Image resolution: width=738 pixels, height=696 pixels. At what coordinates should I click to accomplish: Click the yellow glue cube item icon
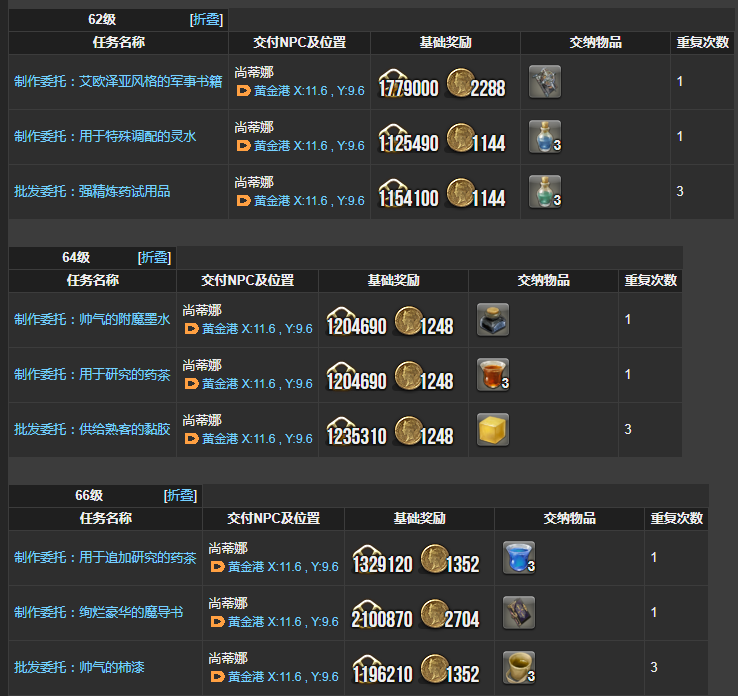click(x=493, y=430)
